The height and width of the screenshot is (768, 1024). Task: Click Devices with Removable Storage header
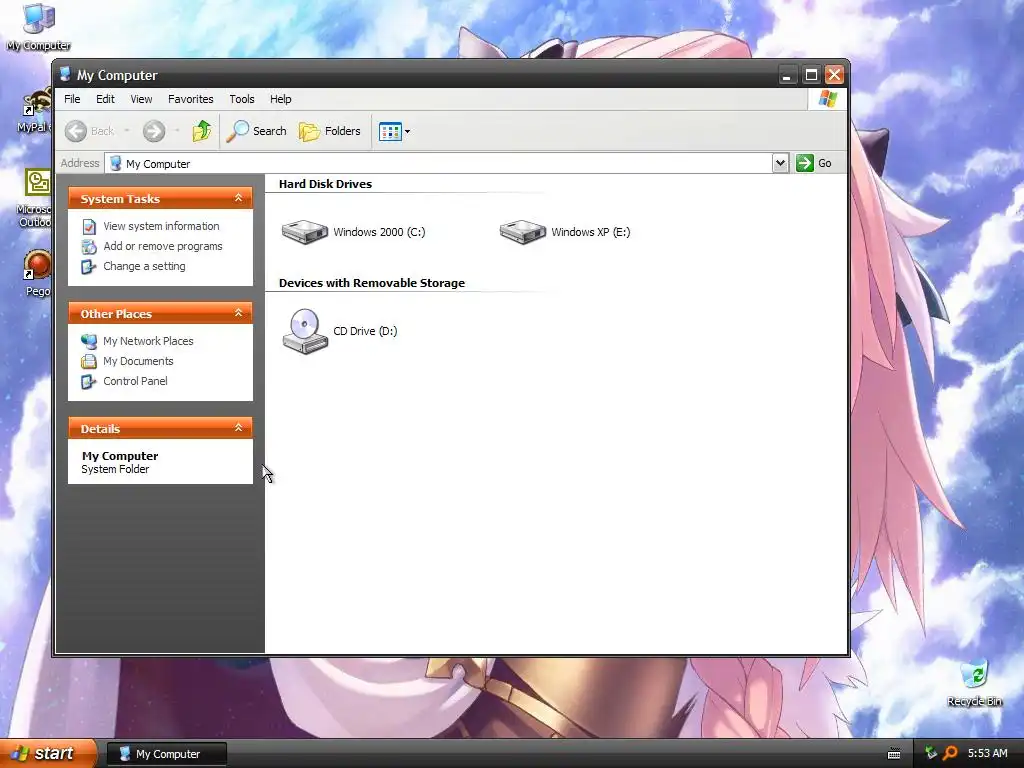click(372, 283)
